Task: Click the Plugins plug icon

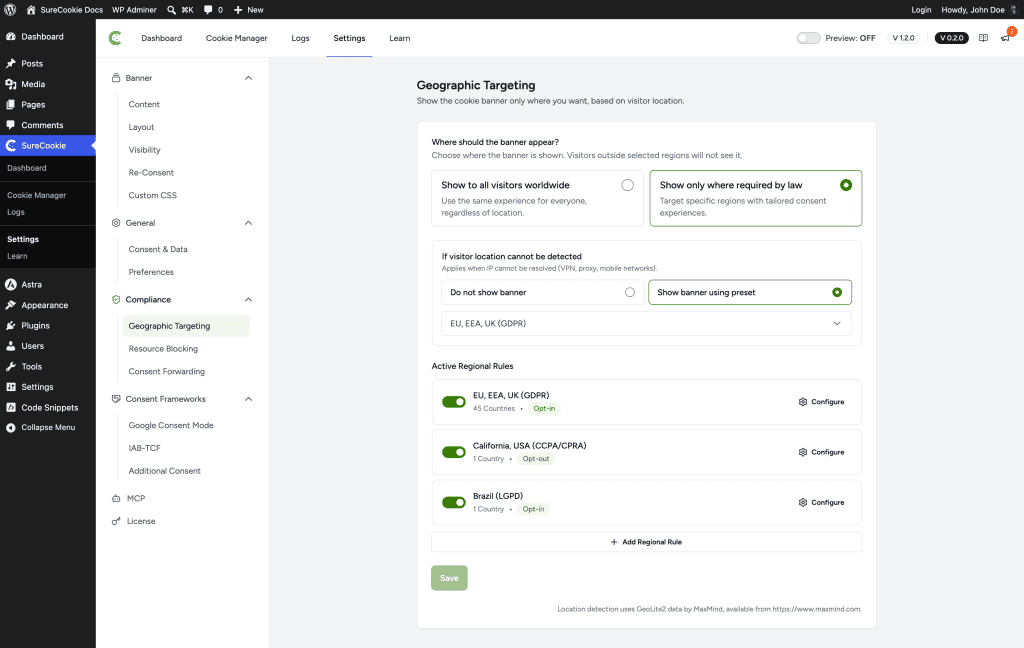Action: click(10, 325)
